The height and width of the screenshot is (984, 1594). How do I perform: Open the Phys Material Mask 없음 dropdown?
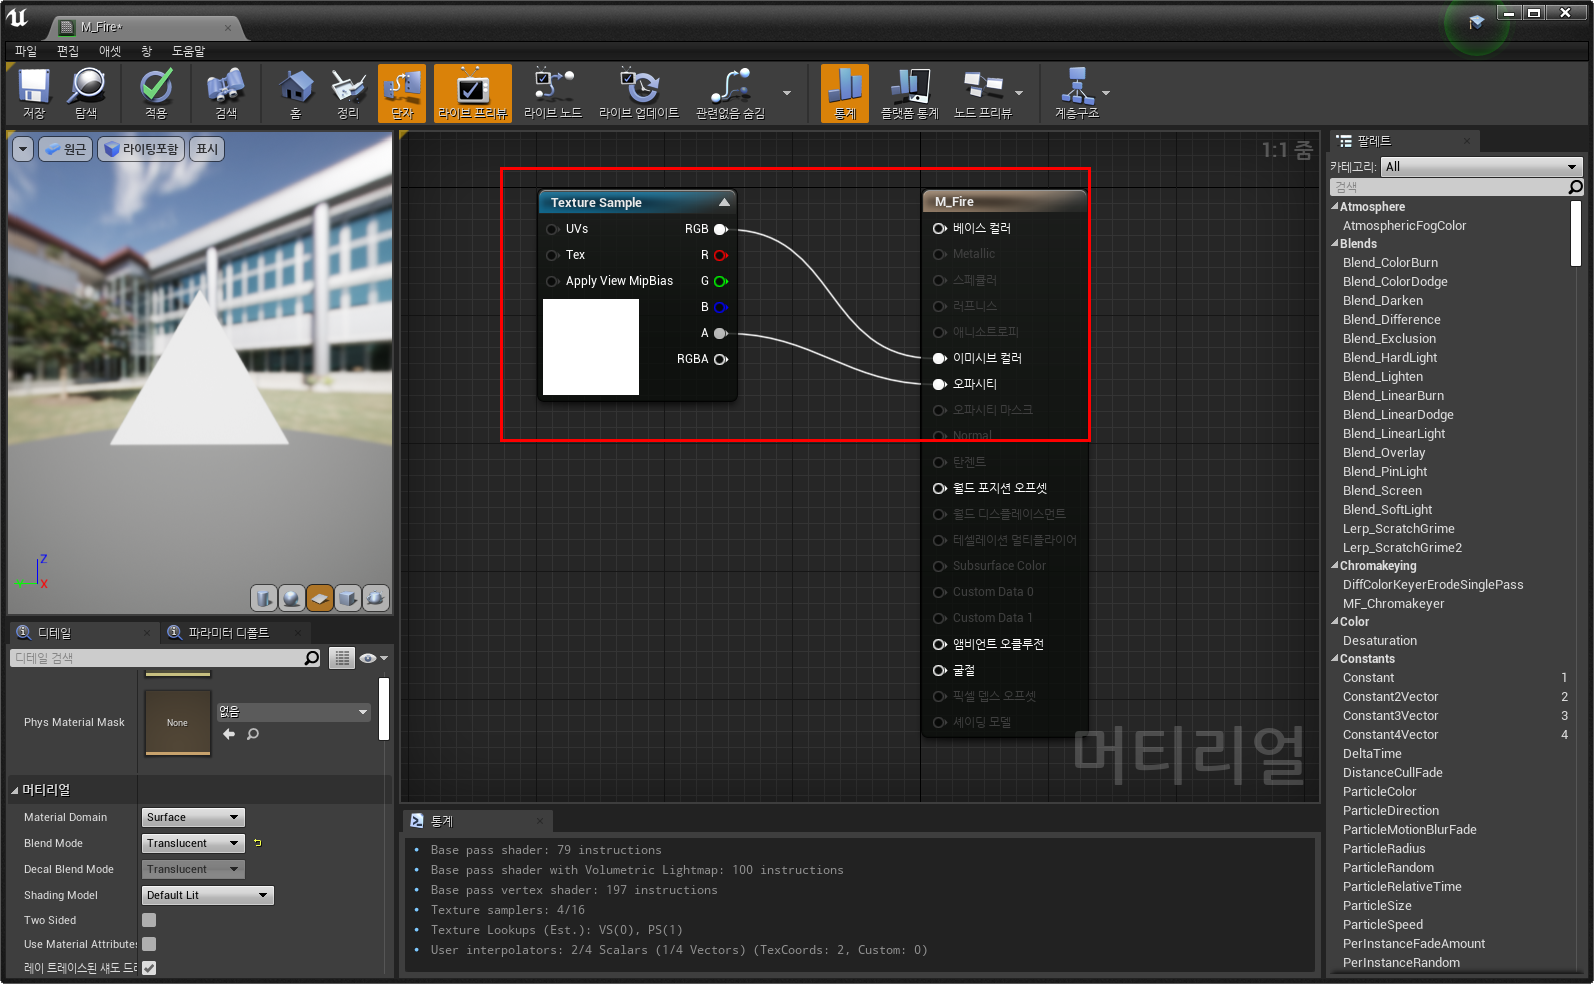(293, 712)
